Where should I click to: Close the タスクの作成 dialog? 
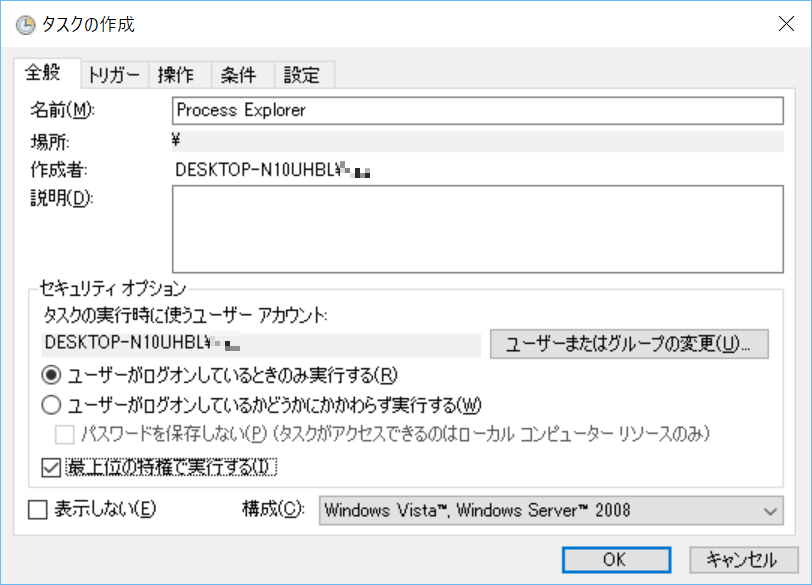point(787,24)
